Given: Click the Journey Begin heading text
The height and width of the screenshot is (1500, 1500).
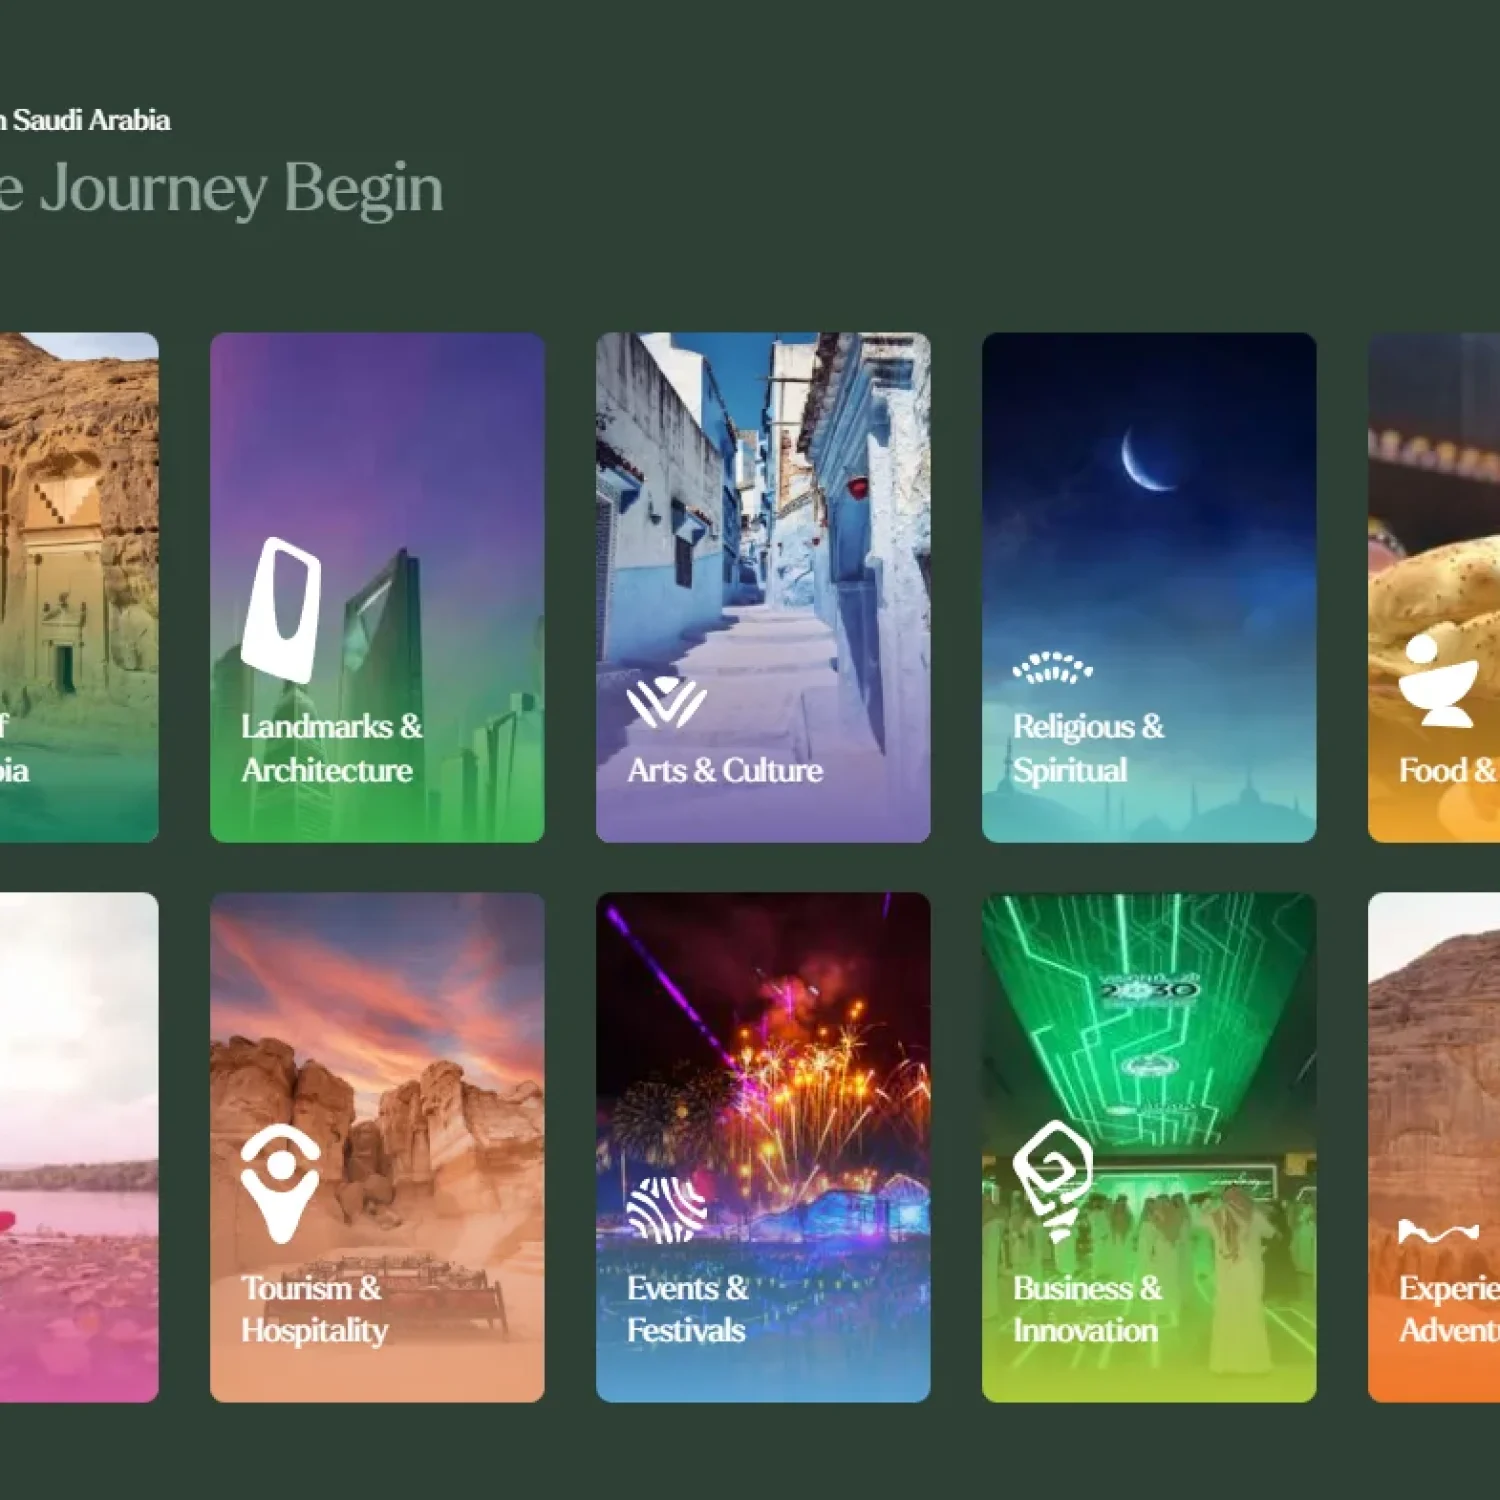Looking at the screenshot, I should (x=222, y=185).
